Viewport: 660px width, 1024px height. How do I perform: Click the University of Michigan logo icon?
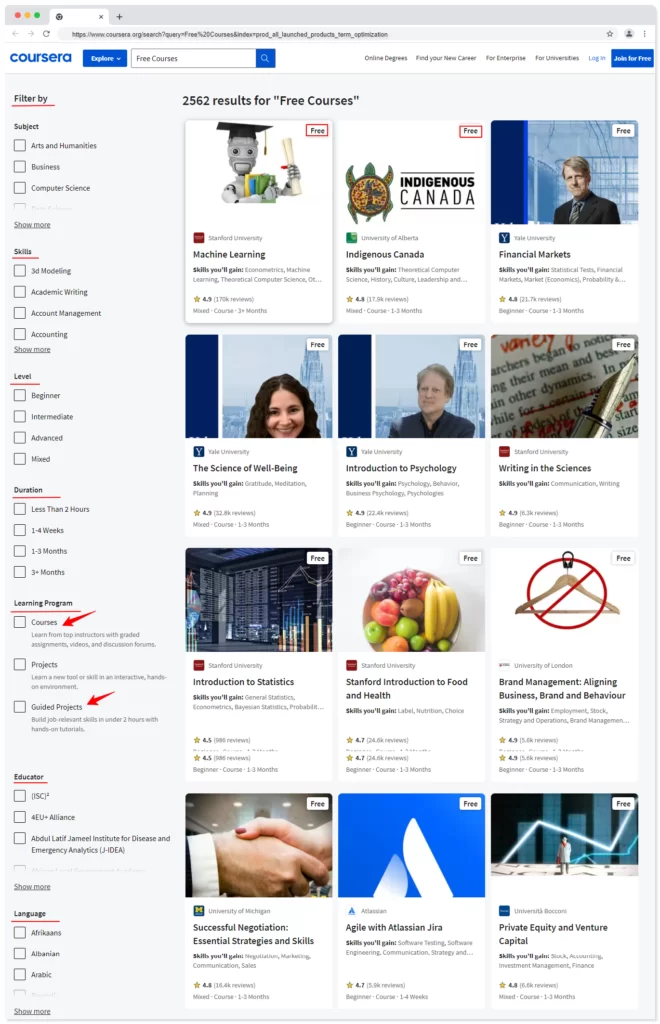tap(198, 910)
